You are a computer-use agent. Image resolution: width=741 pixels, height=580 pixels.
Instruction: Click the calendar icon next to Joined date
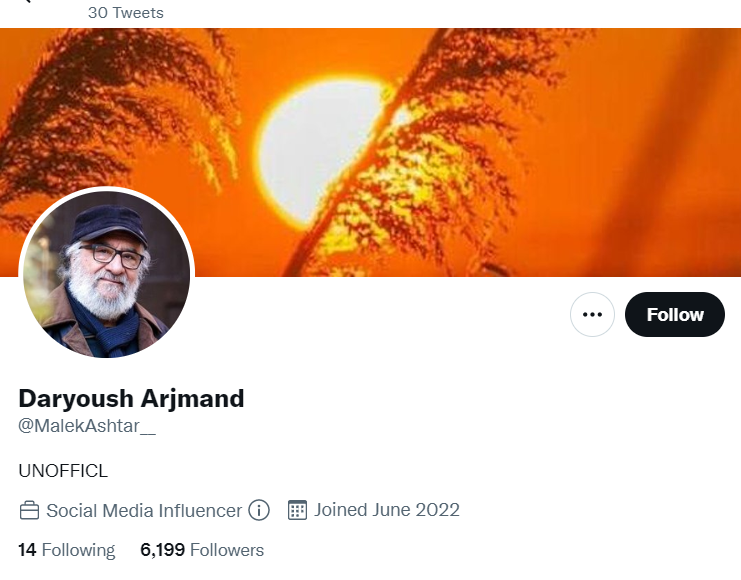pos(297,510)
